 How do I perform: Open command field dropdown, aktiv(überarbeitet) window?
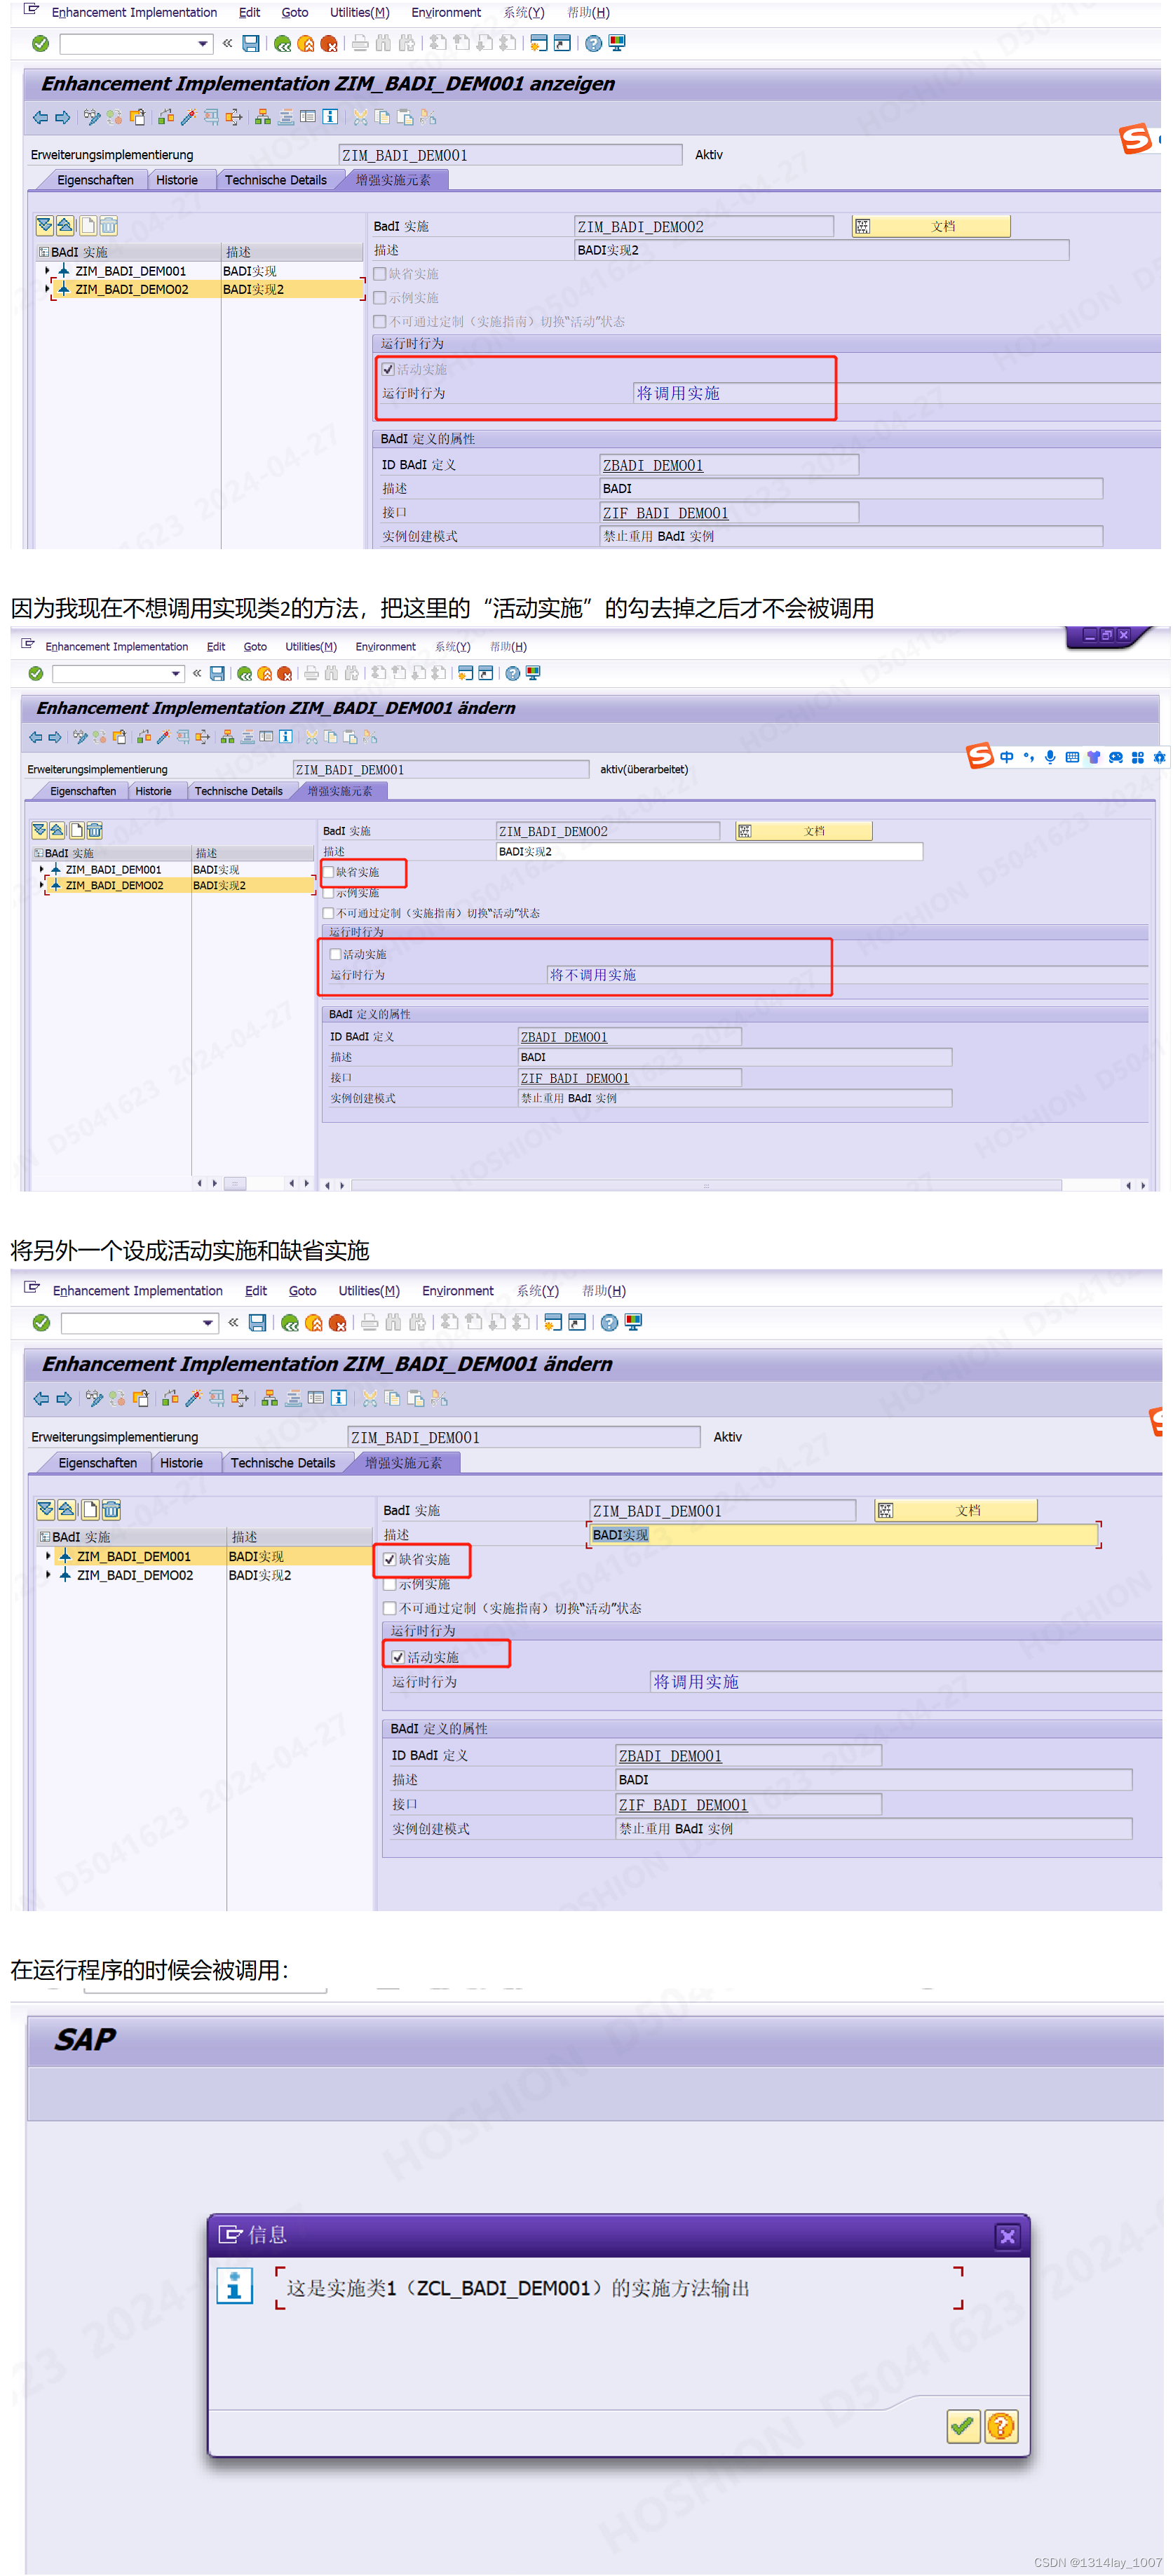click(x=176, y=674)
